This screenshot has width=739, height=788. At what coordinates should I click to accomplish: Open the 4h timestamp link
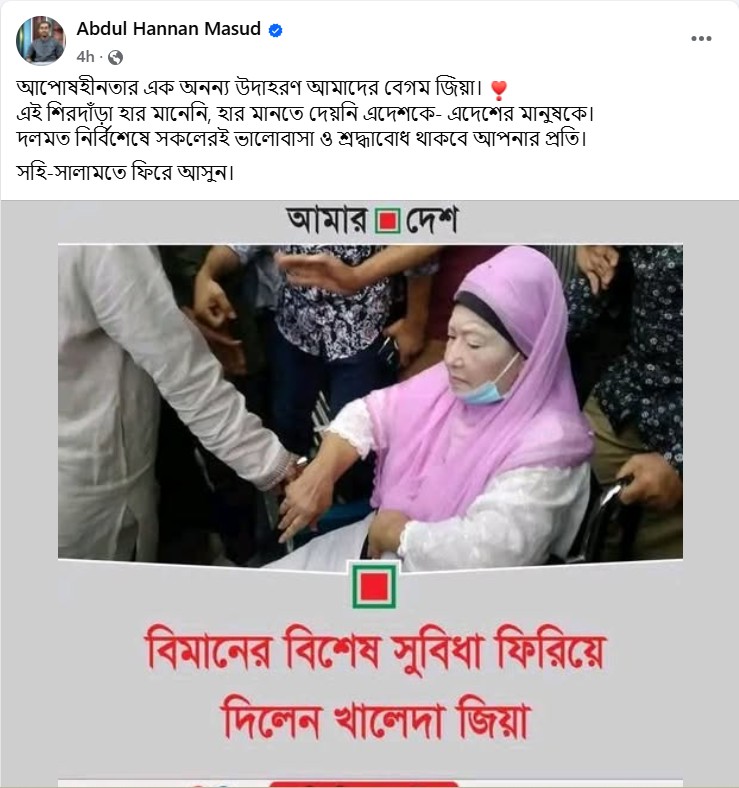tap(85, 57)
